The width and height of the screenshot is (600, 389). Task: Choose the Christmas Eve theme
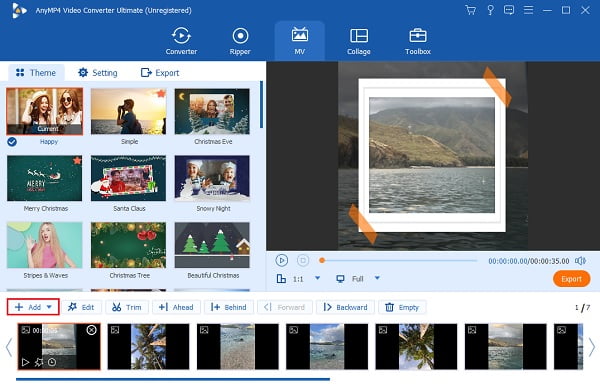point(212,111)
